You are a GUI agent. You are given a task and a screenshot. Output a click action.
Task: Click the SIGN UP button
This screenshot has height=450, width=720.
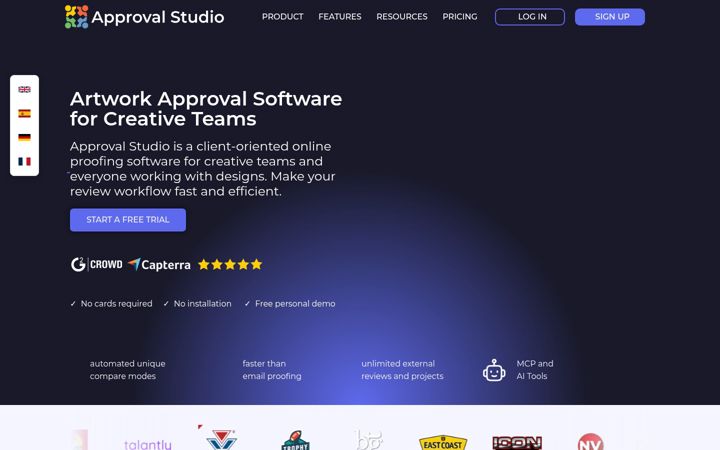point(610,17)
